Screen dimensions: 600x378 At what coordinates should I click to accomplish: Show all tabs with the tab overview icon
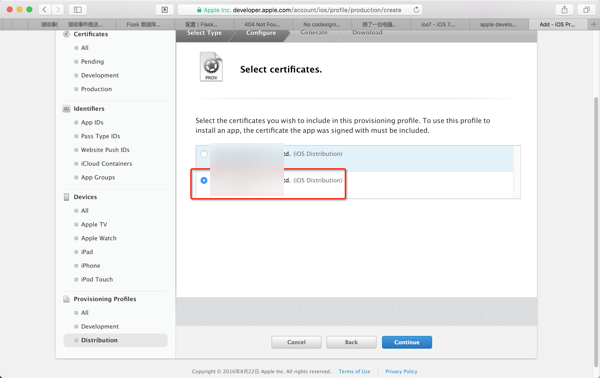(x=586, y=10)
